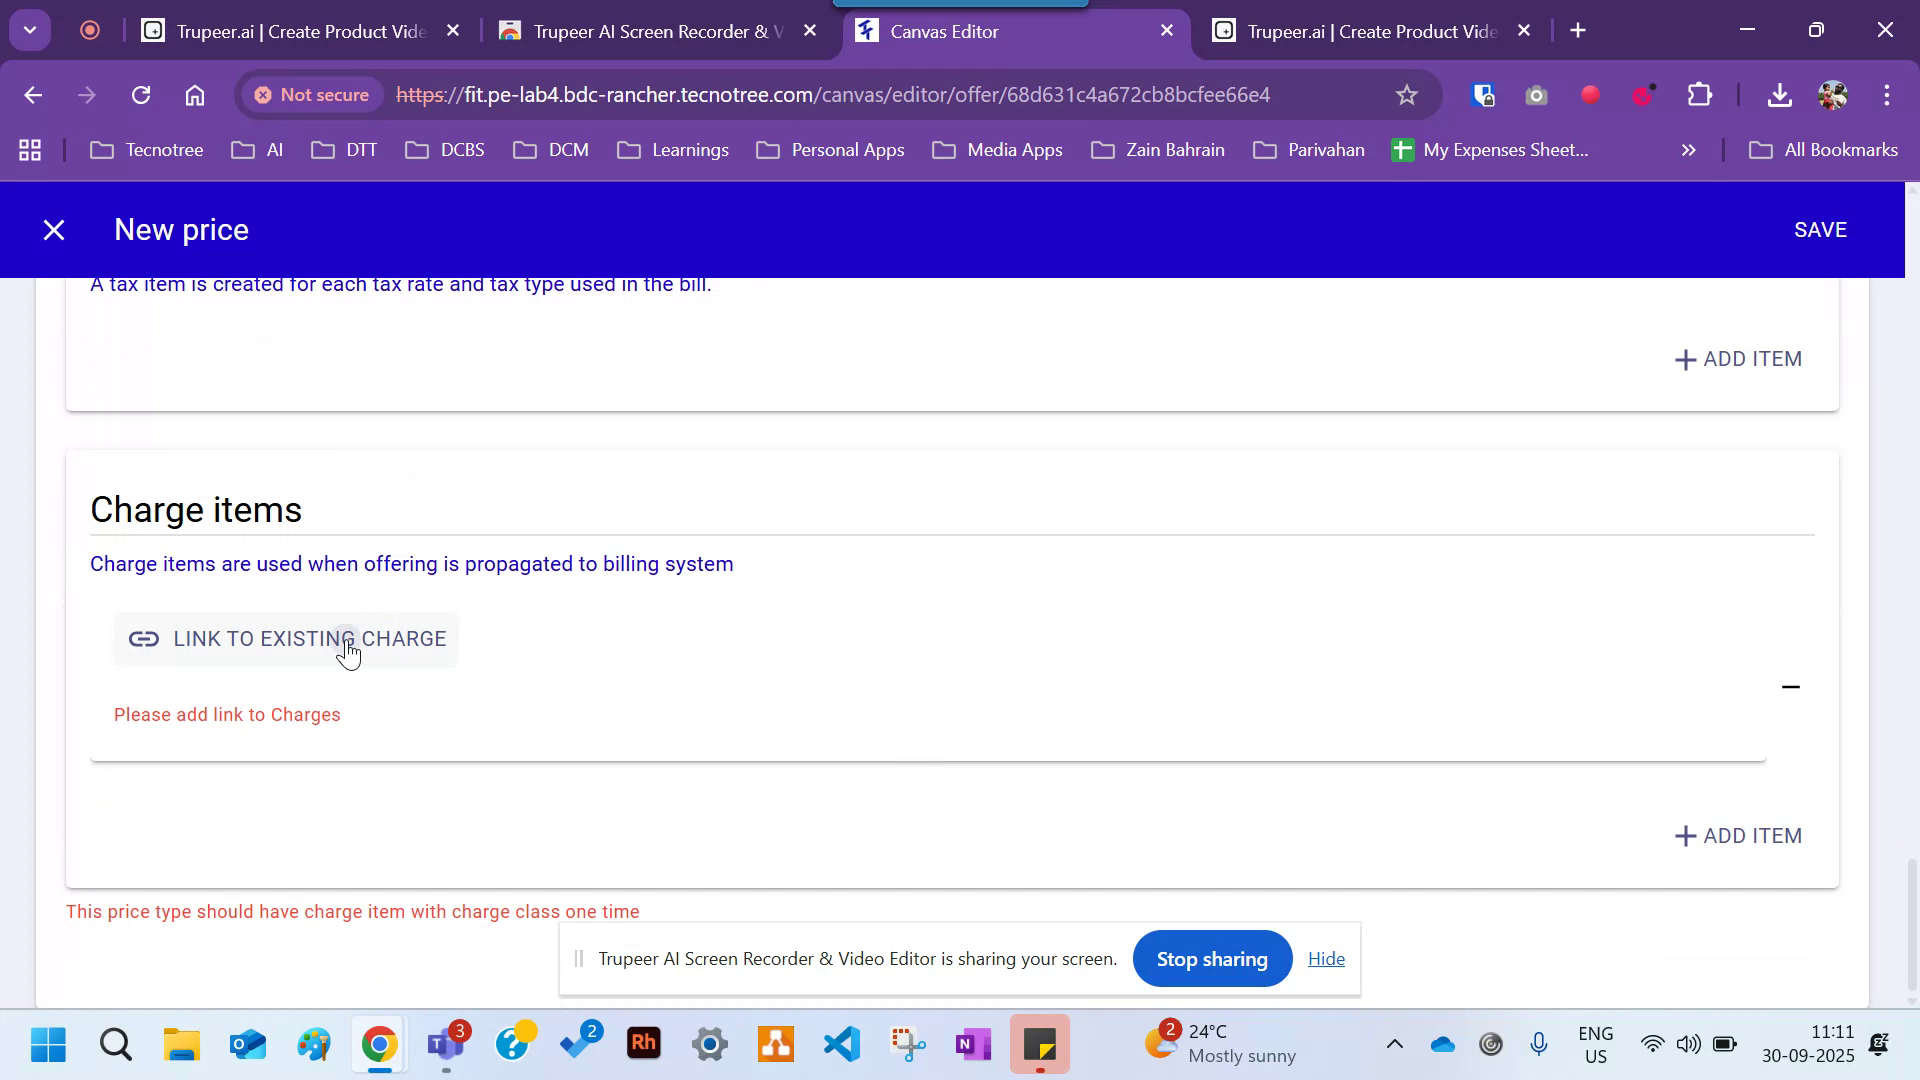Viewport: 1920px width, 1080px height.
Task: Click the link icon next to LINK TO EXISTING CHARGE
Action: (x=143, y=639)
